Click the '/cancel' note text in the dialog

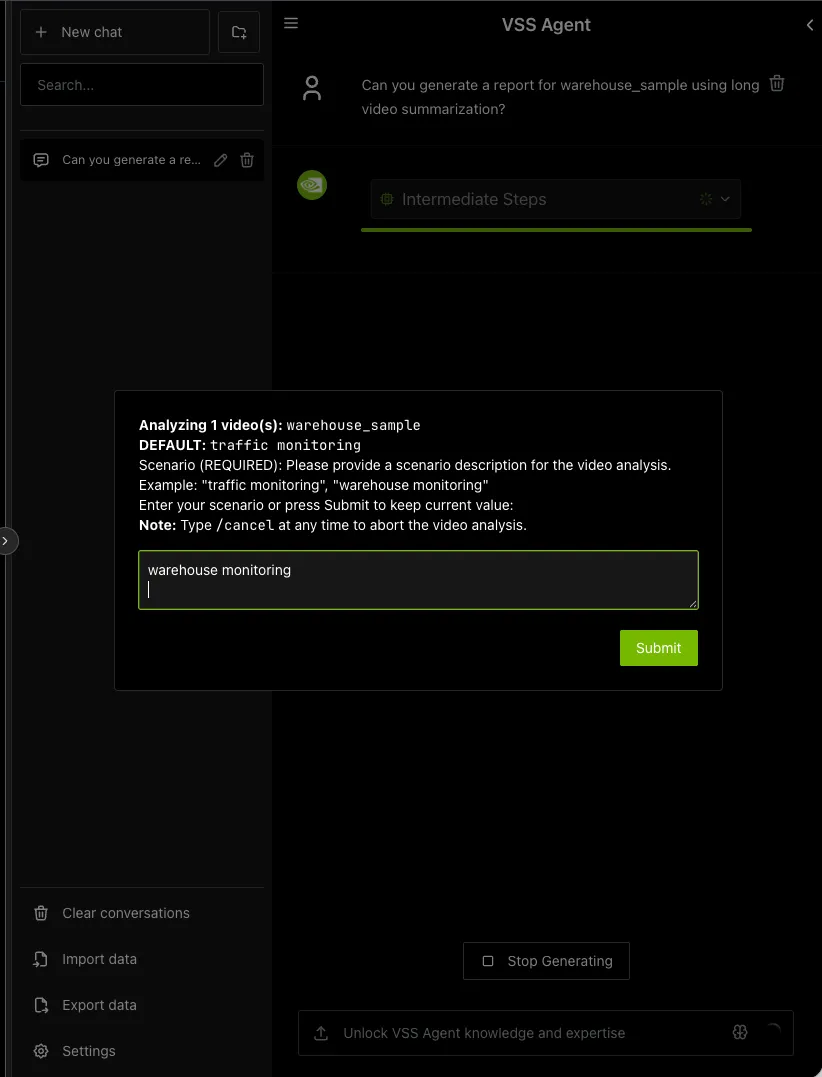point(244,525)
